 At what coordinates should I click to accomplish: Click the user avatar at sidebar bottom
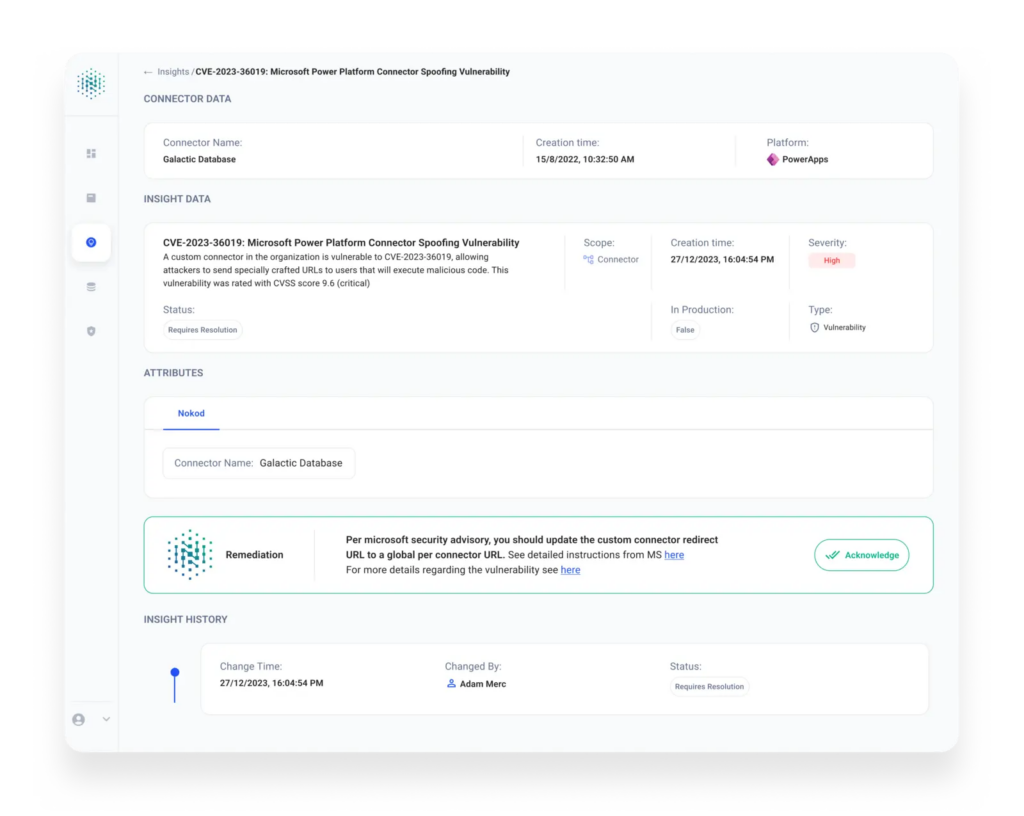tap(79, 719)
